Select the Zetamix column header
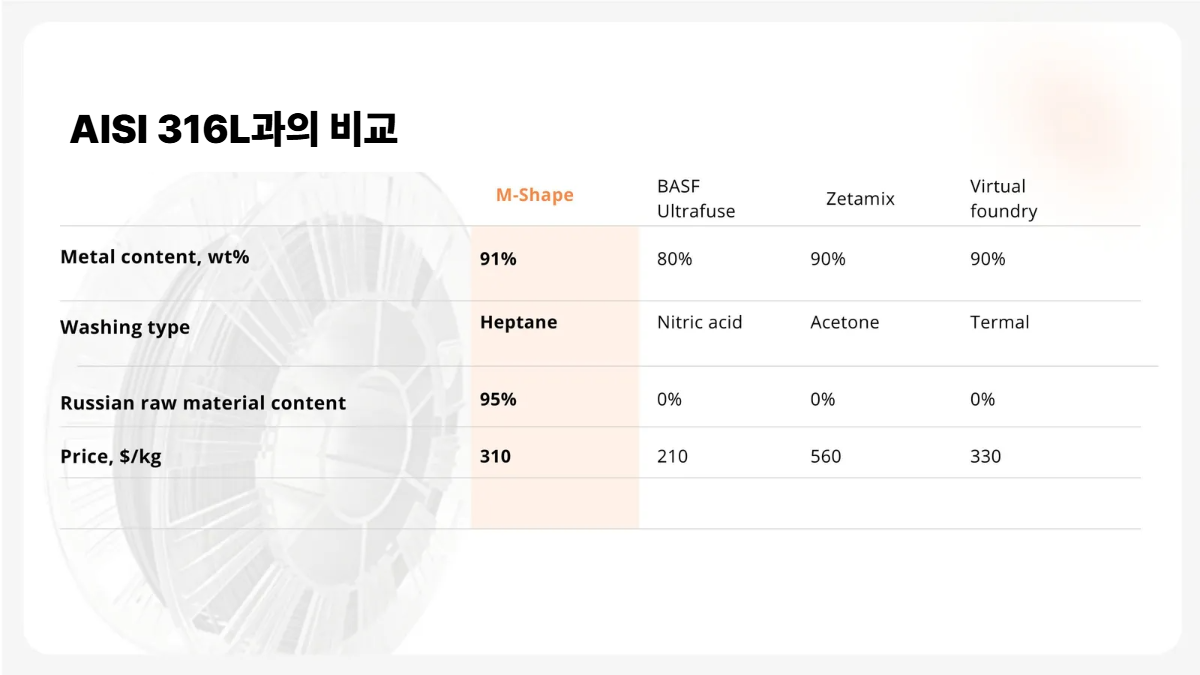Screen dimensions: 1200x675 click(860, 199)
